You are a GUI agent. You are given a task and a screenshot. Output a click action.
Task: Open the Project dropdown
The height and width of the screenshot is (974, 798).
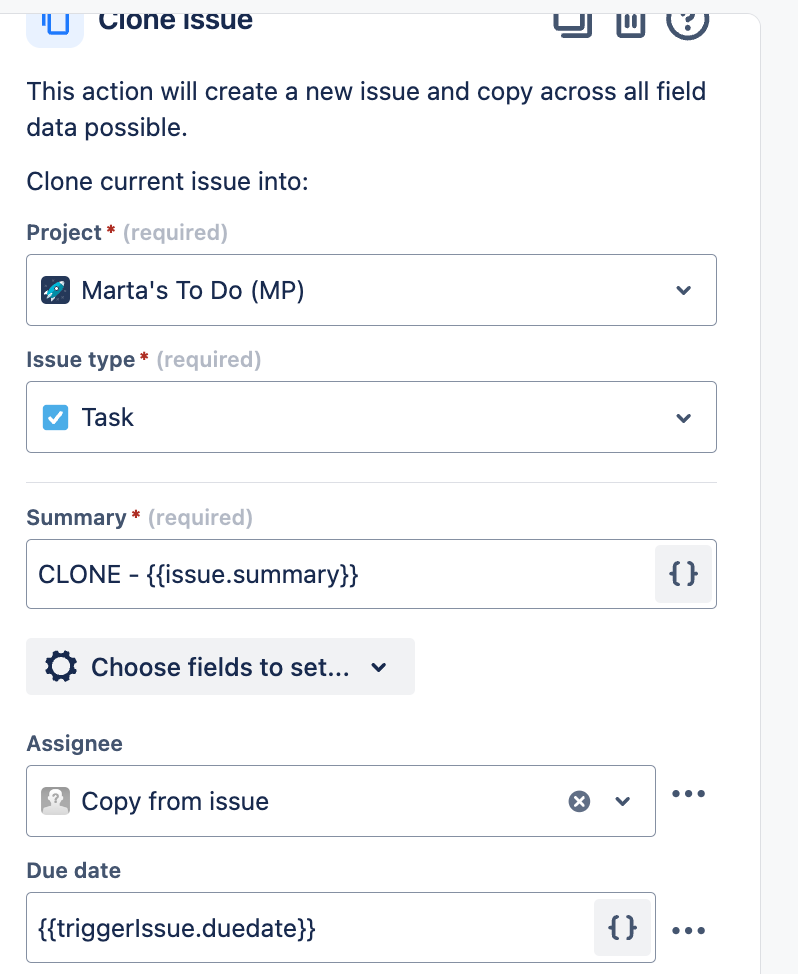pyautogui.click(x=683, y=290)
